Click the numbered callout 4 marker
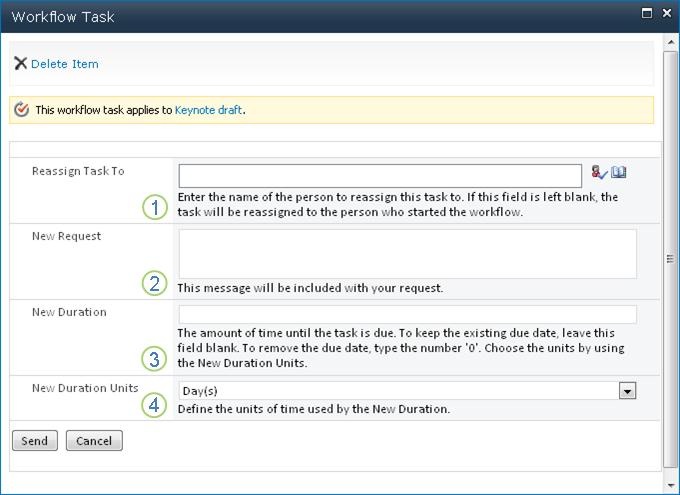This screenshot has width=680, height=495. (154, 405)
